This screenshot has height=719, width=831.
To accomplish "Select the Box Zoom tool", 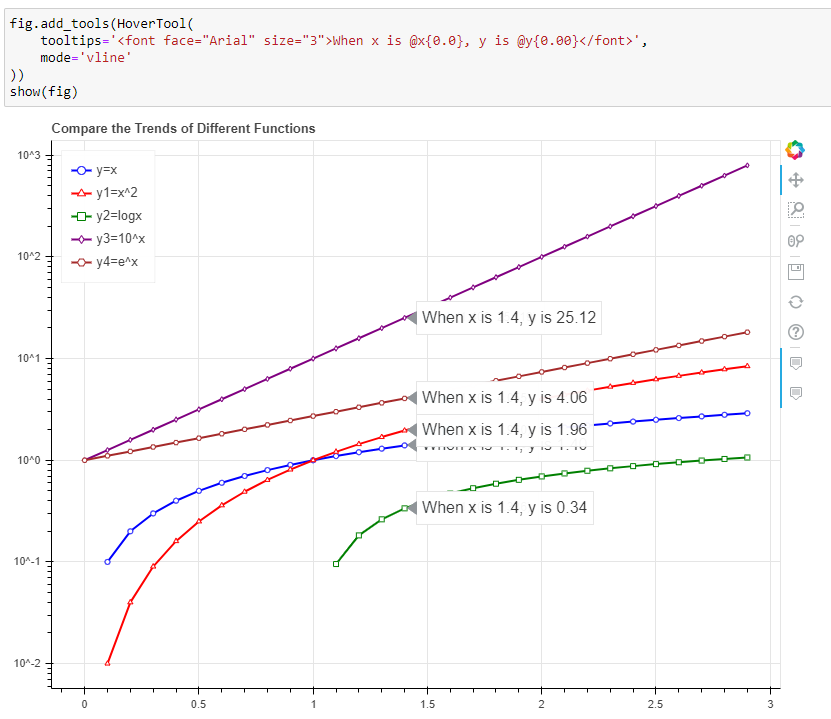I will tap(795, 210).
